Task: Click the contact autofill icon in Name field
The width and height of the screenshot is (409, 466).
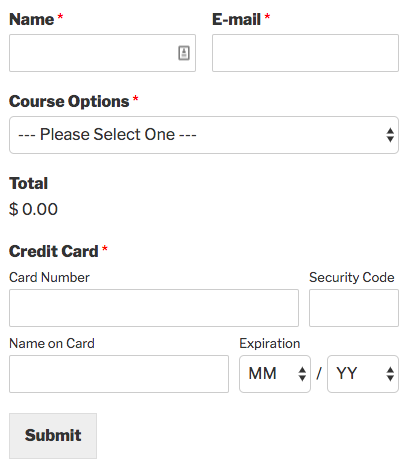Action: tap(184, 53)
